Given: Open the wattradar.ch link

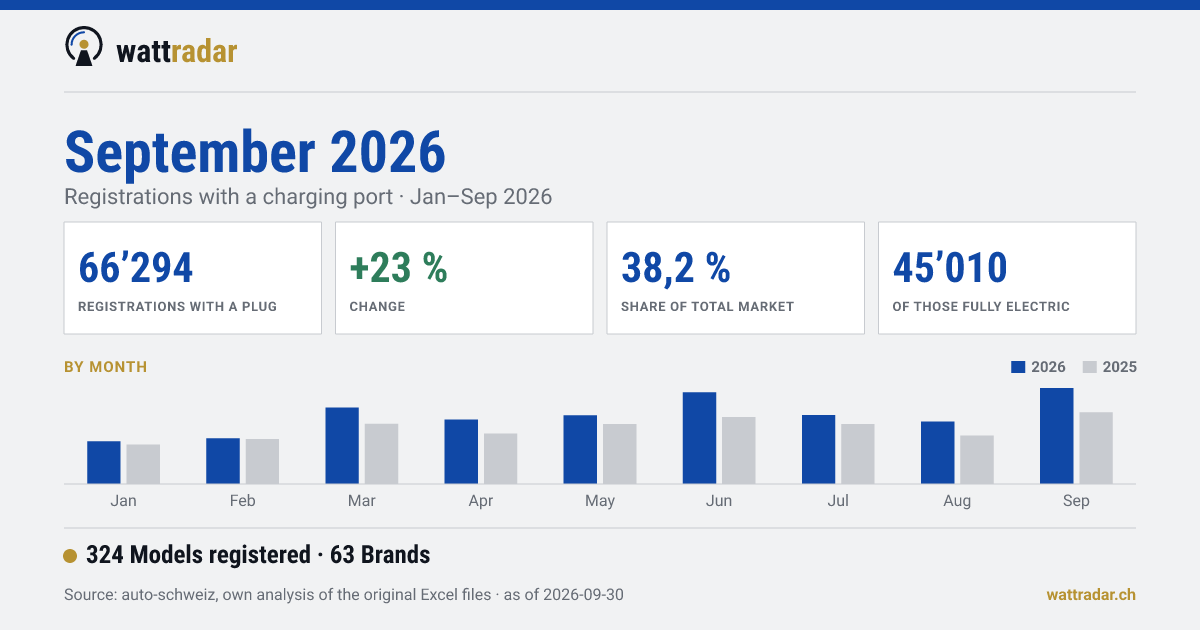Looking at the screenshot, I should coord(1091,595).
